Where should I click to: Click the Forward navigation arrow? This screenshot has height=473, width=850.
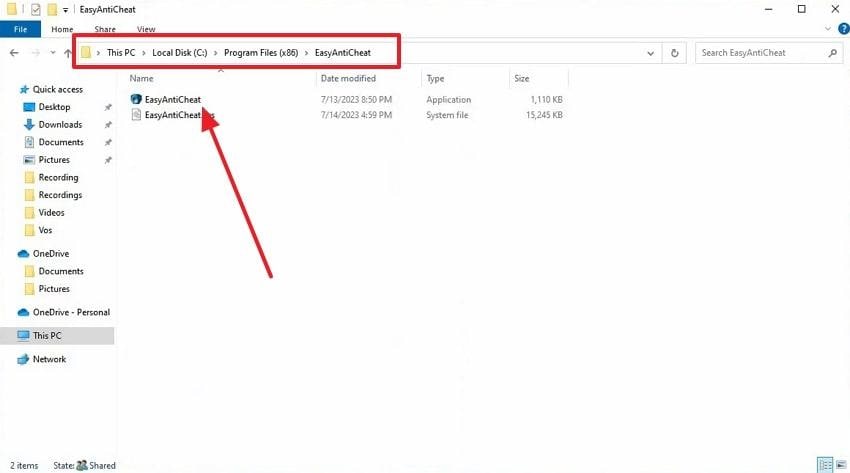(x=35, y=53)
